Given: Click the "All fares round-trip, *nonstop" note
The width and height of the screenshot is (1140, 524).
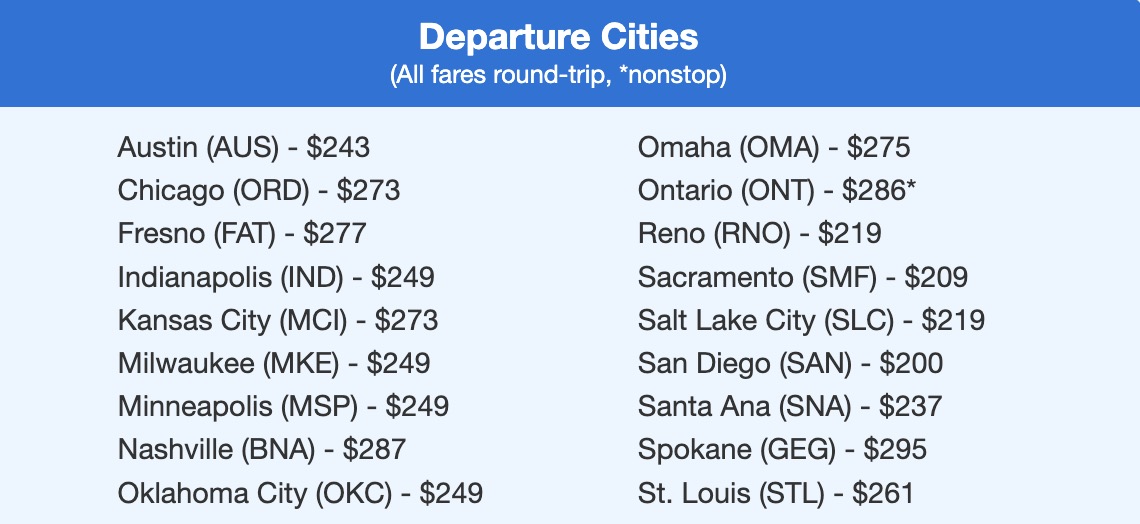Looking at the screenshot, I should click(x=558, y=76).
